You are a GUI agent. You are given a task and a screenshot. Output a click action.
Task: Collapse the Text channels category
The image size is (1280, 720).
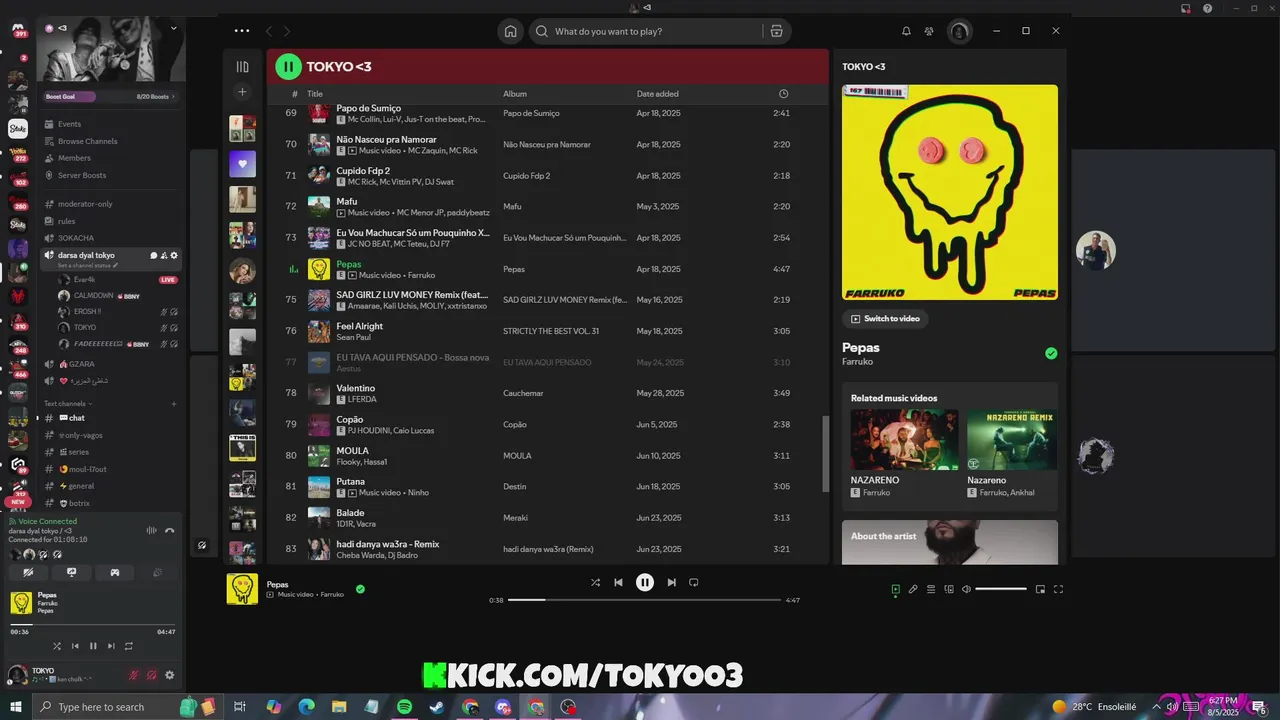(x=70, y=404)
